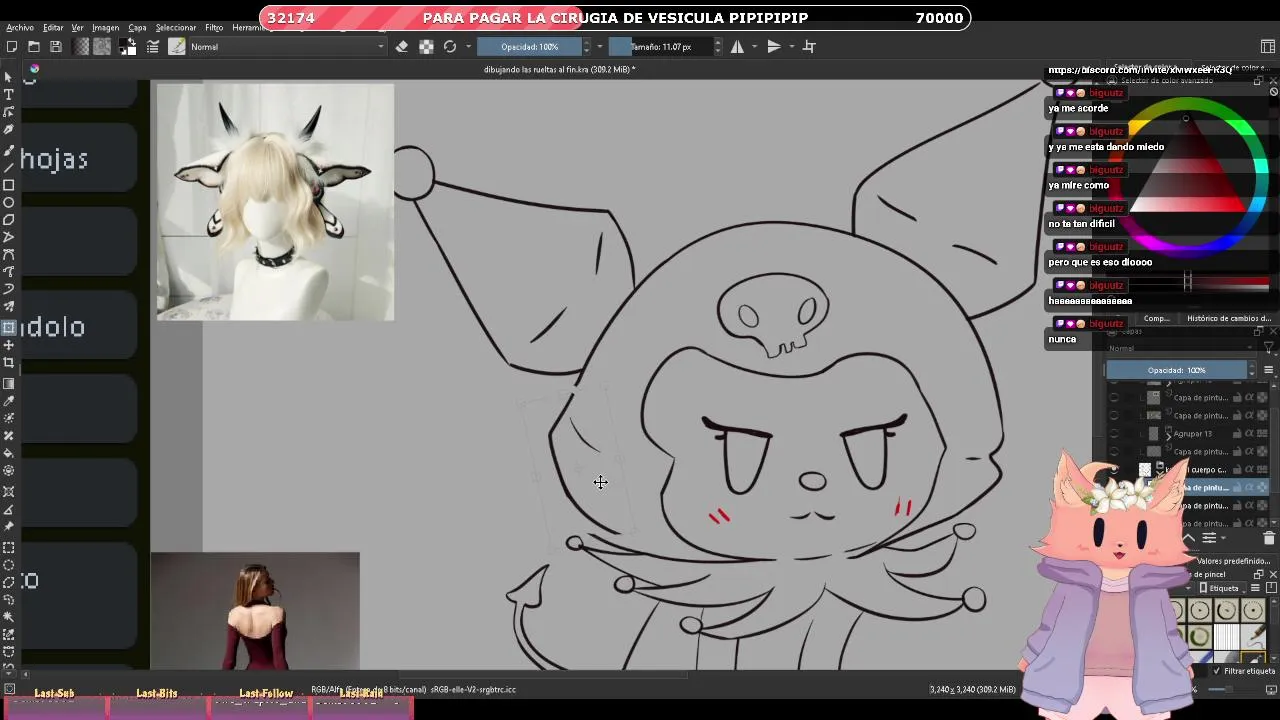Switch to the Comp... docker tab
This screenshot has width=1280, height=720.
pos(1157,319)
